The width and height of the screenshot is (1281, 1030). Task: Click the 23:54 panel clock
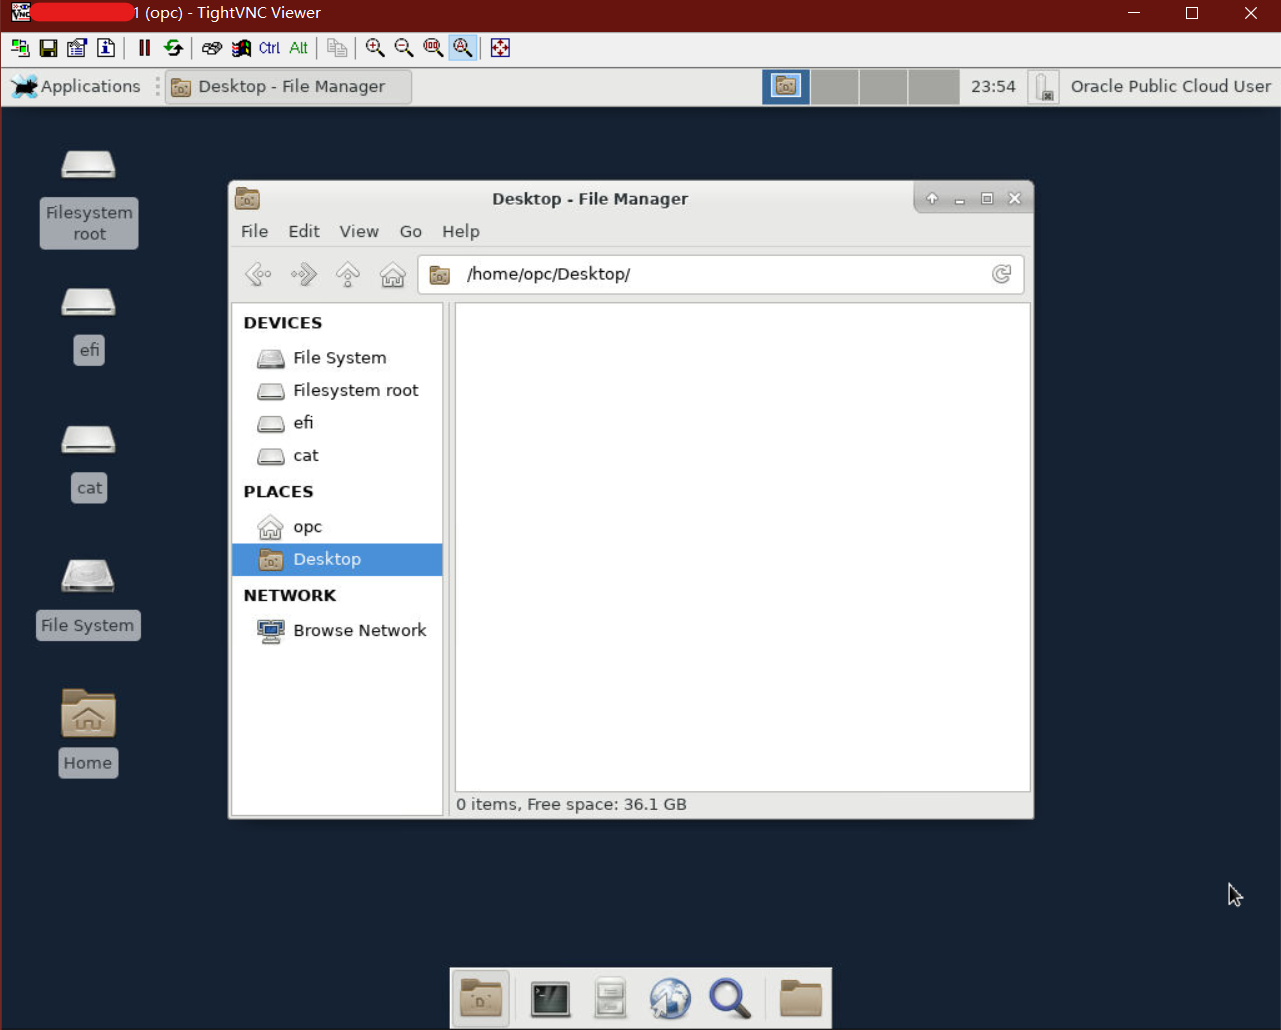pos(993,86)
